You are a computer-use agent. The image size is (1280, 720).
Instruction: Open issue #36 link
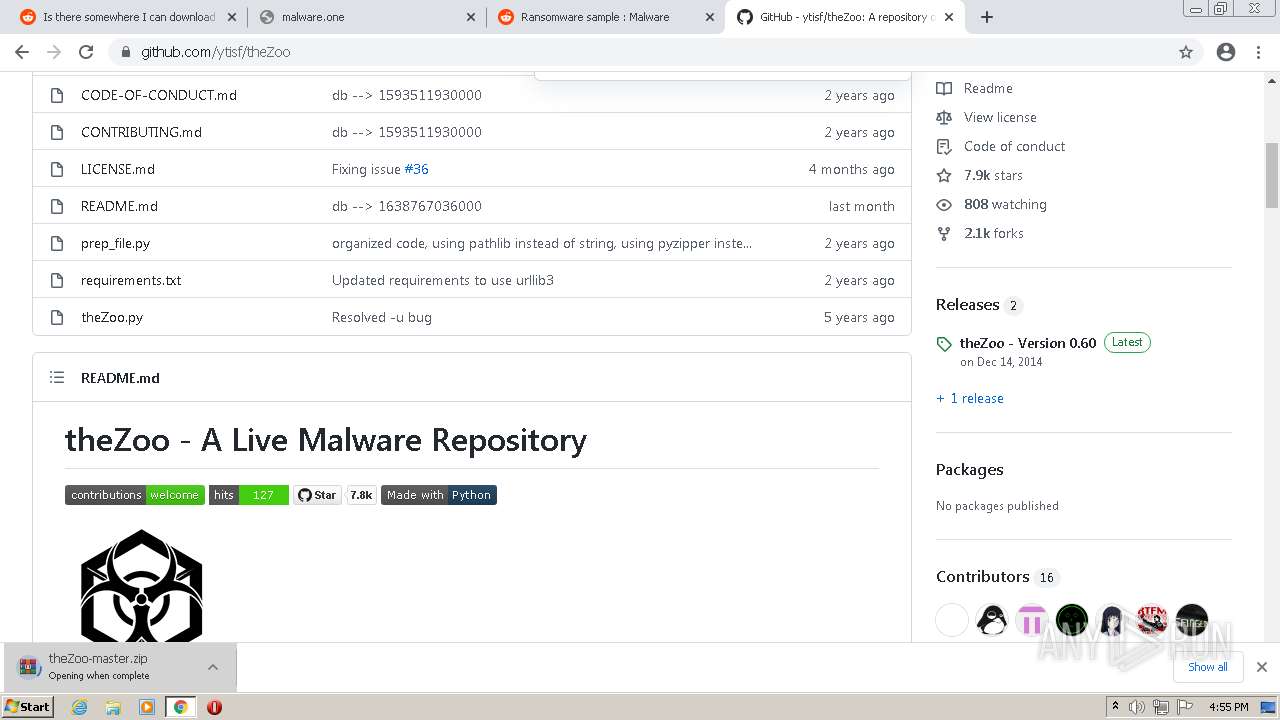pyautogui.click(x=416, y=169)
